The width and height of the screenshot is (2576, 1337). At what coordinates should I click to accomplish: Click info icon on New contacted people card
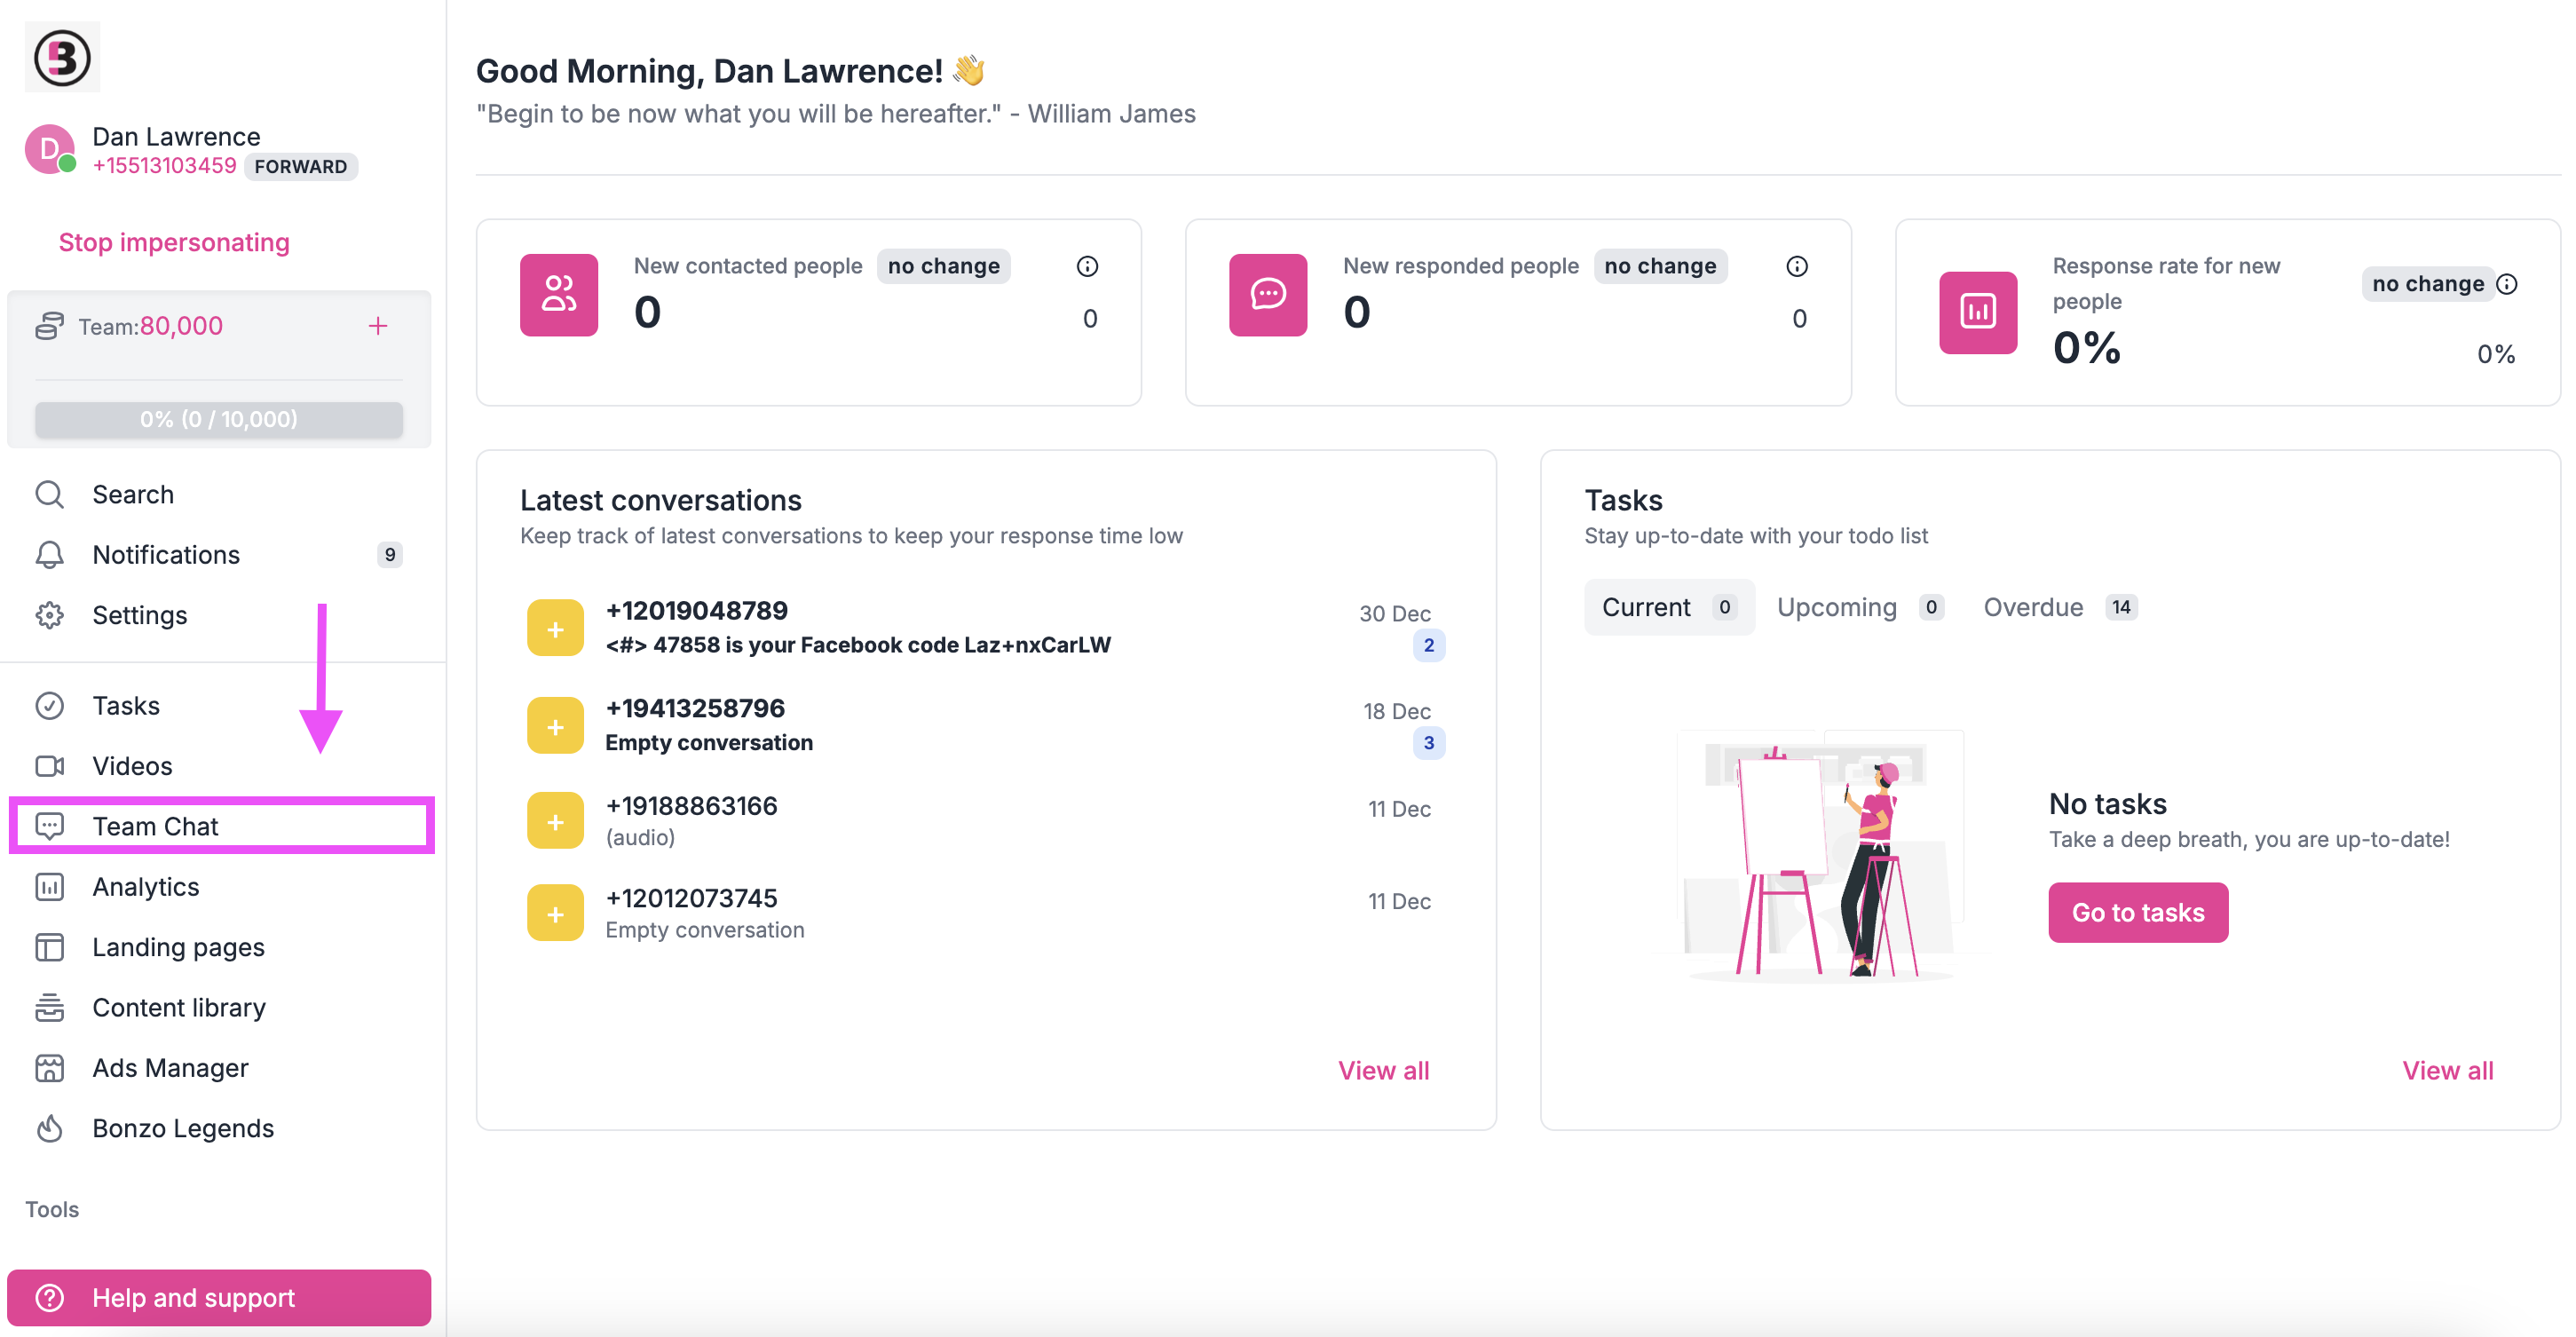[1087, 266]
